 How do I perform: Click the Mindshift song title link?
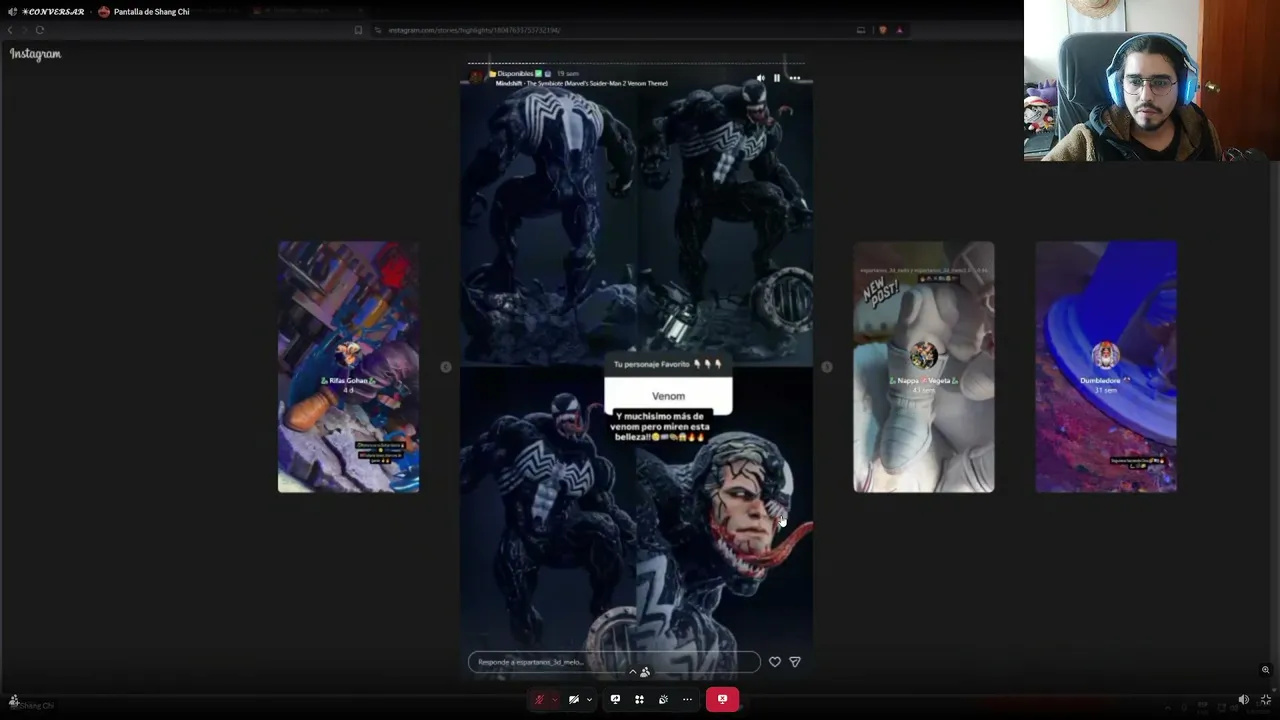tap(582, 83)
